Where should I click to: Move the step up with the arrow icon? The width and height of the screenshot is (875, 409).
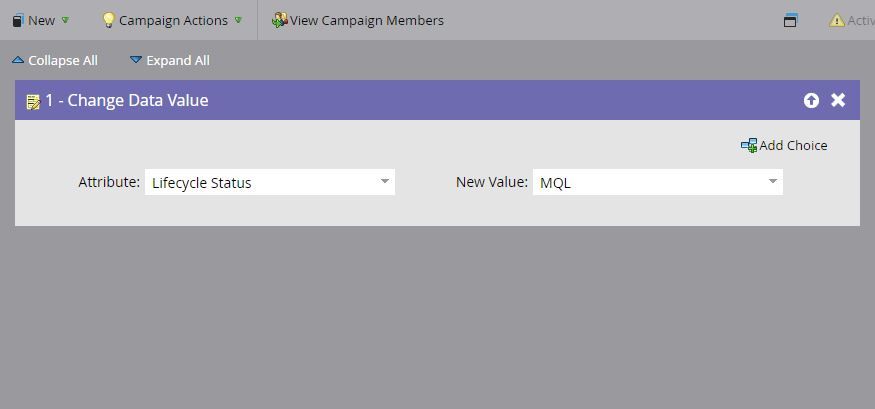pyautogui.click(x=811, y=100)
